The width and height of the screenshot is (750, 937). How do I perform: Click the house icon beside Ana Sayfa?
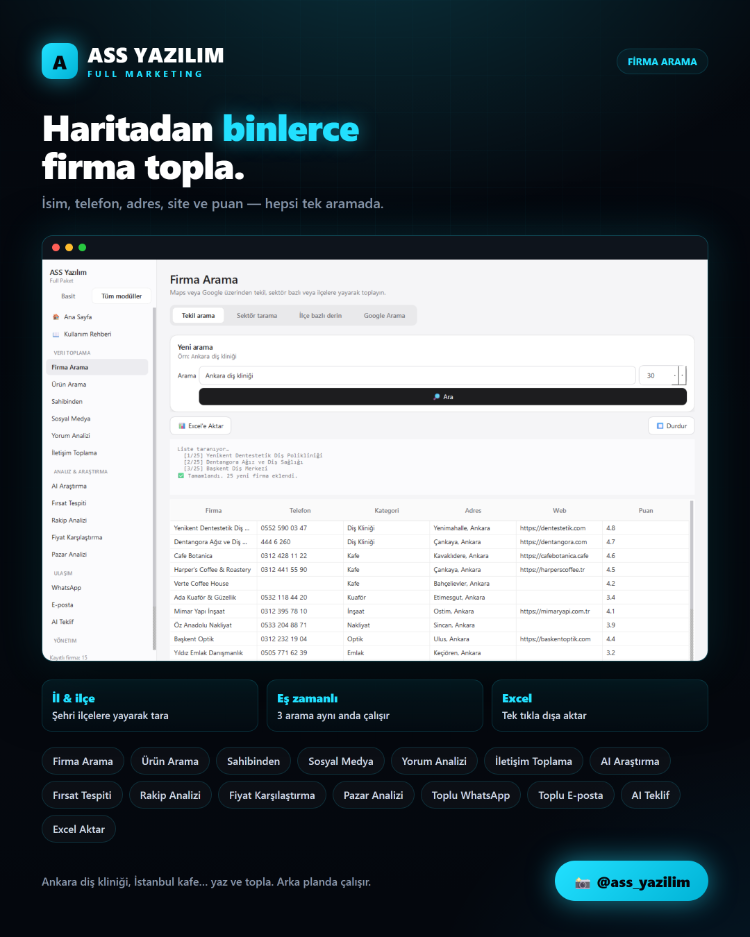56,317
